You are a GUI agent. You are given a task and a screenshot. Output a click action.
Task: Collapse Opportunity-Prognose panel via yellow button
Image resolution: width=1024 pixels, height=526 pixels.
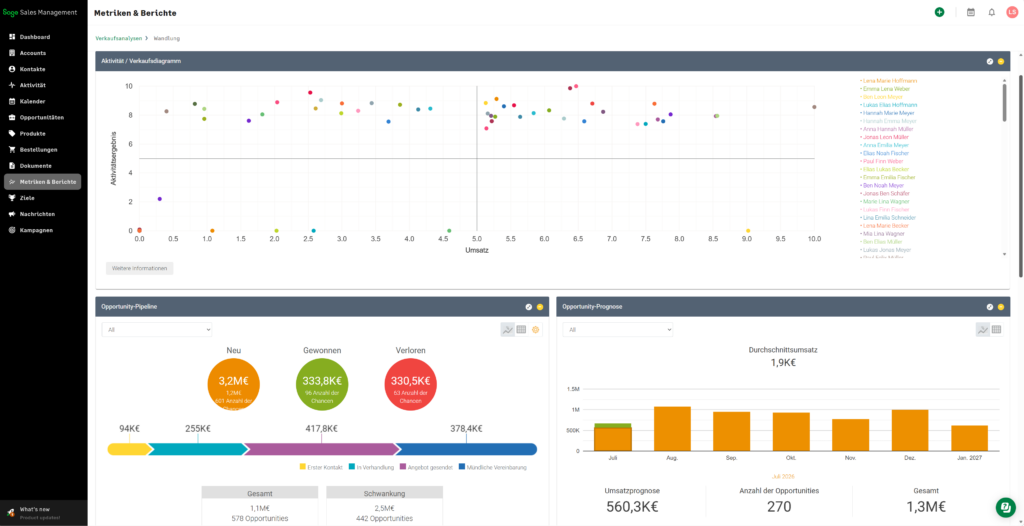tap(1000, 306)
